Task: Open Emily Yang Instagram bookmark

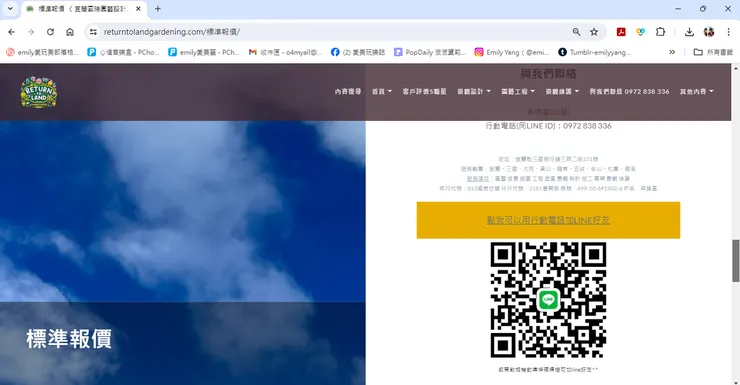Action: [x=512, y=52]
